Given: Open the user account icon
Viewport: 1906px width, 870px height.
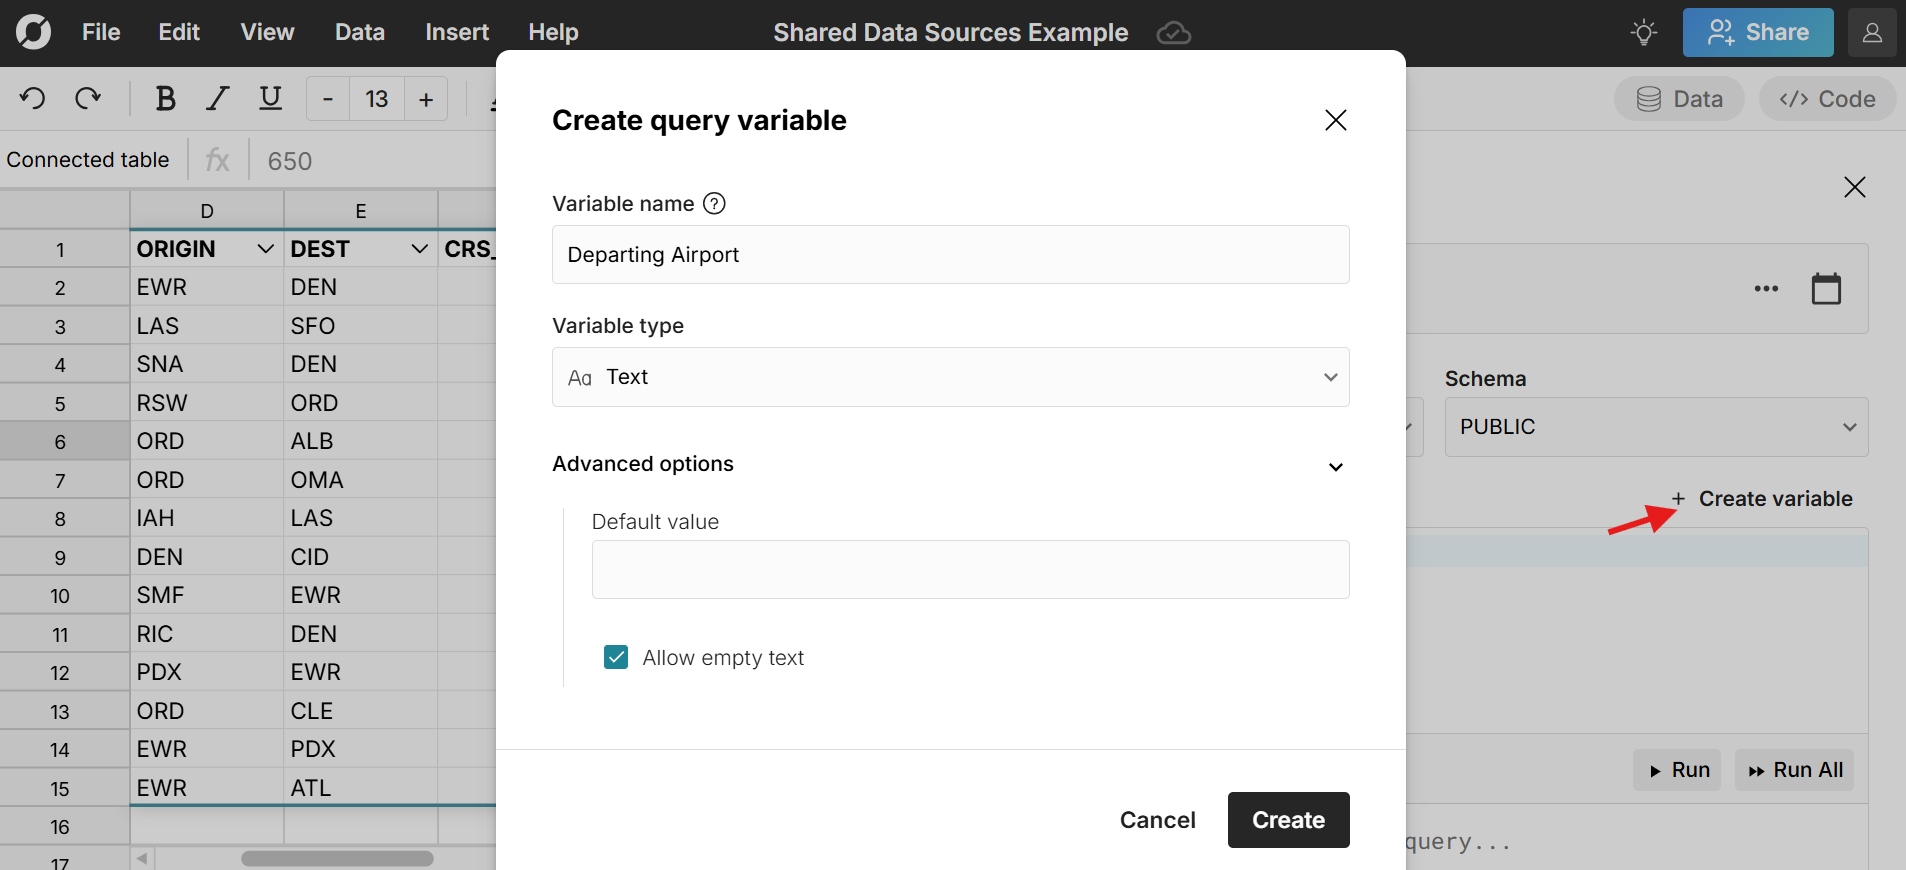Looking at the screenshot, I should 1872,32.
